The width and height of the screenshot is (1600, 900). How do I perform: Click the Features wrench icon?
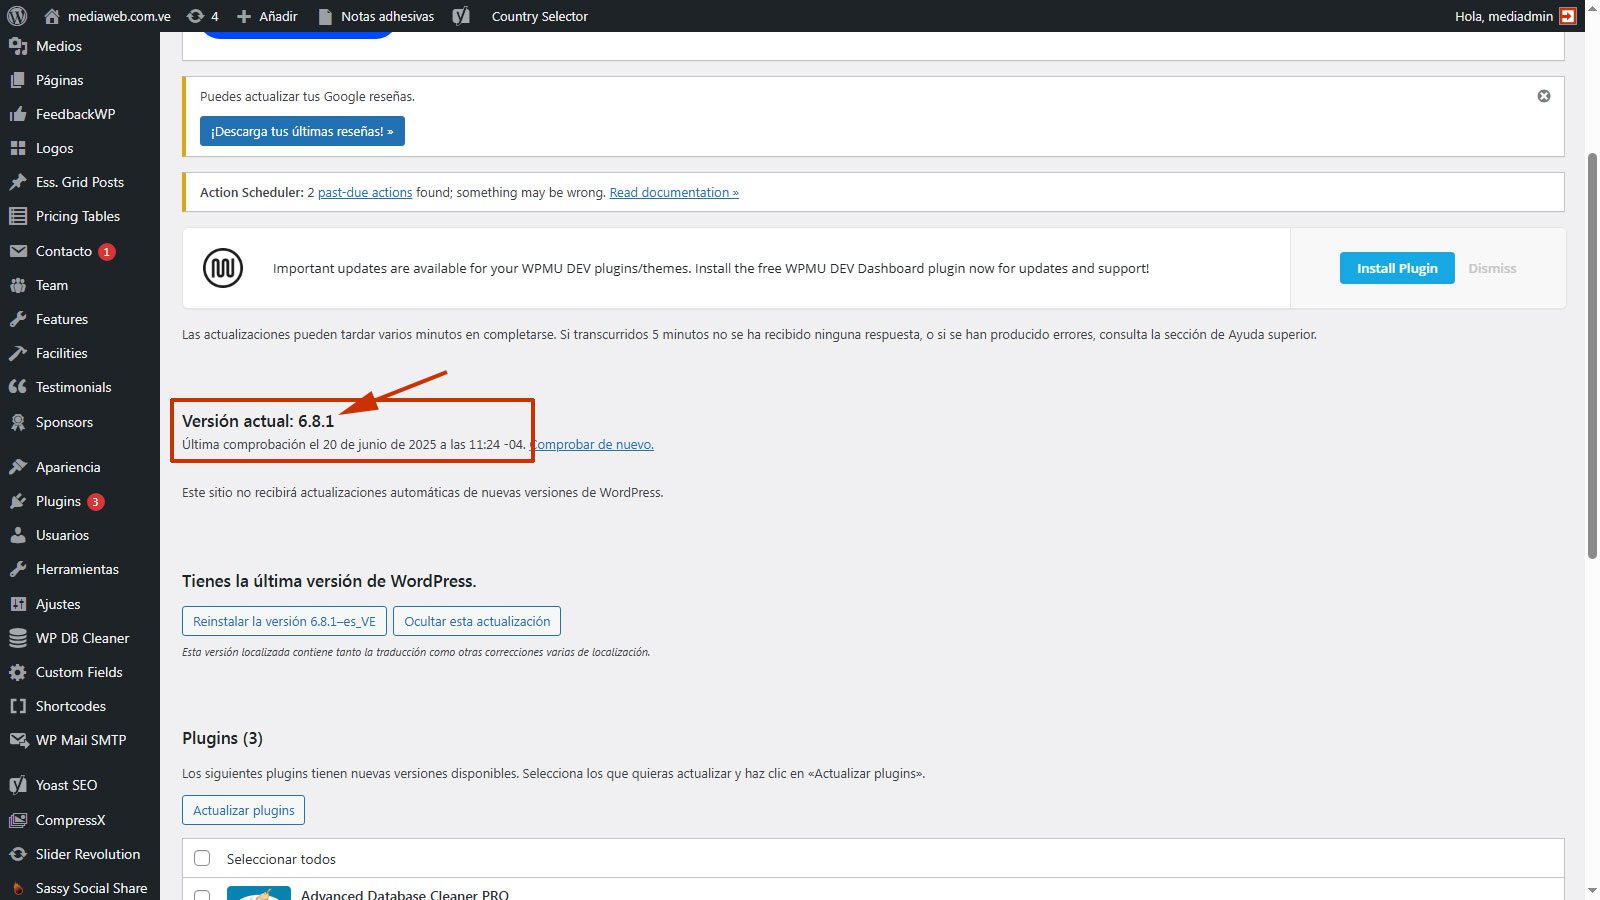pos(18,319)
